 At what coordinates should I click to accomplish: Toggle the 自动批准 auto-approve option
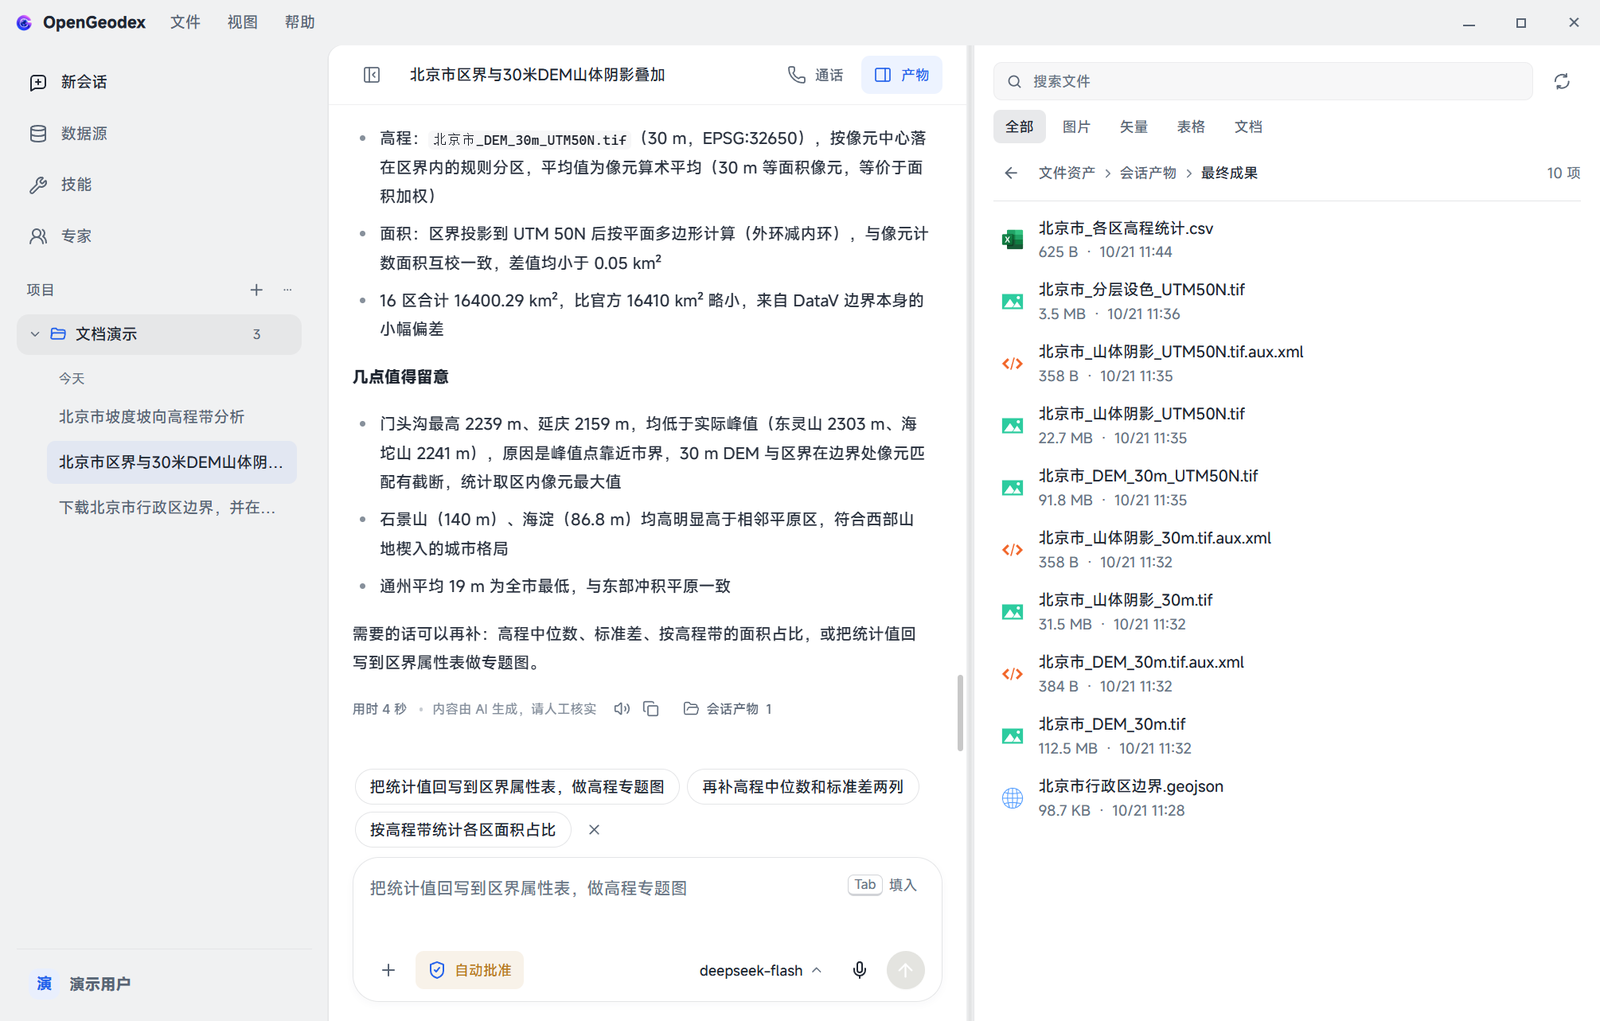point(469,970)
